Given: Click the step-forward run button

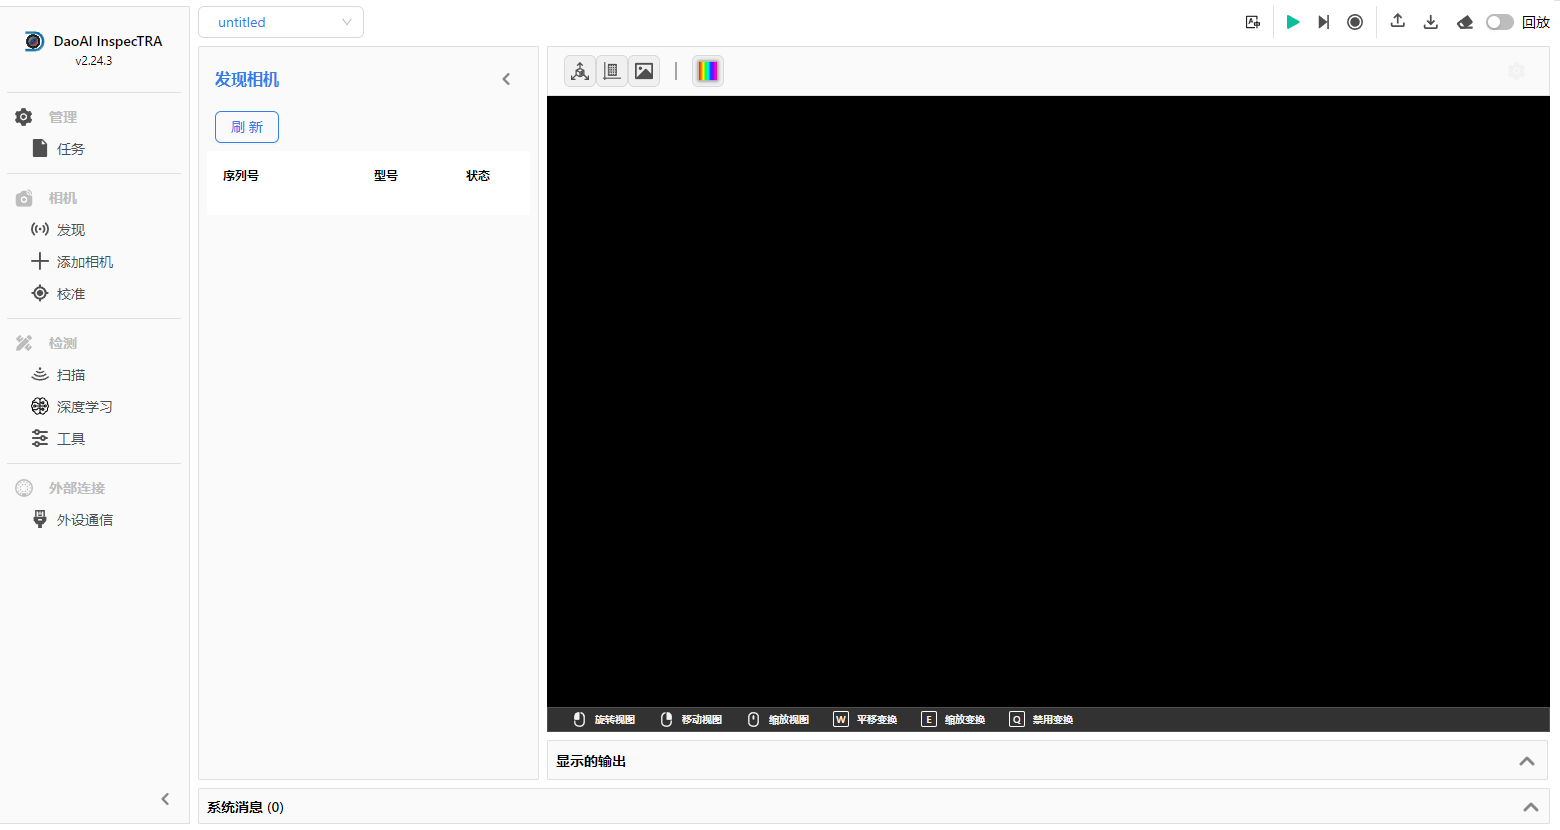Looking at the screenshot, I should [x=1324, y=22].
